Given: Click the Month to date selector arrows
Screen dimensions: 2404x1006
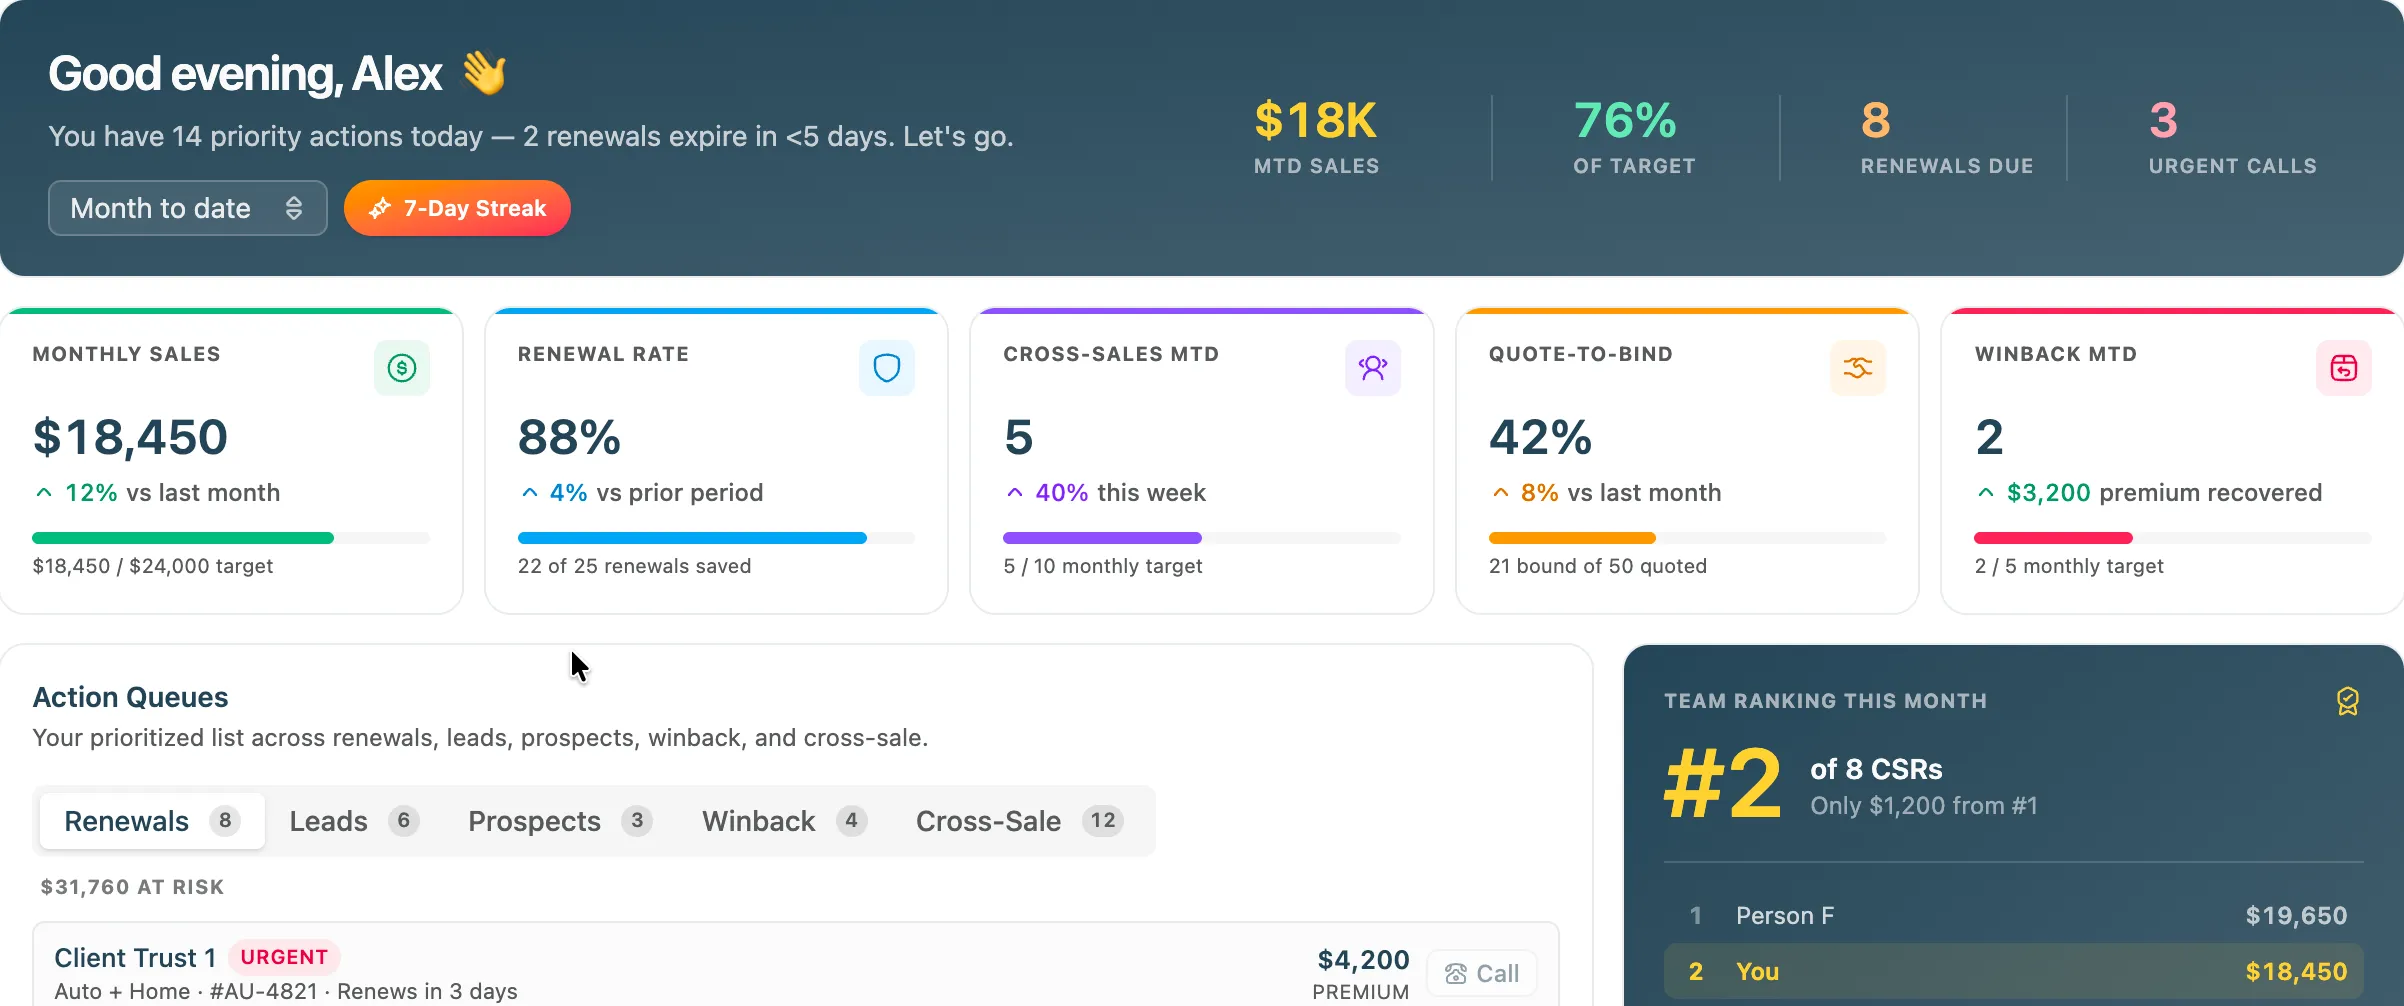Looking at the screenshot, I should tap(294, 208).
